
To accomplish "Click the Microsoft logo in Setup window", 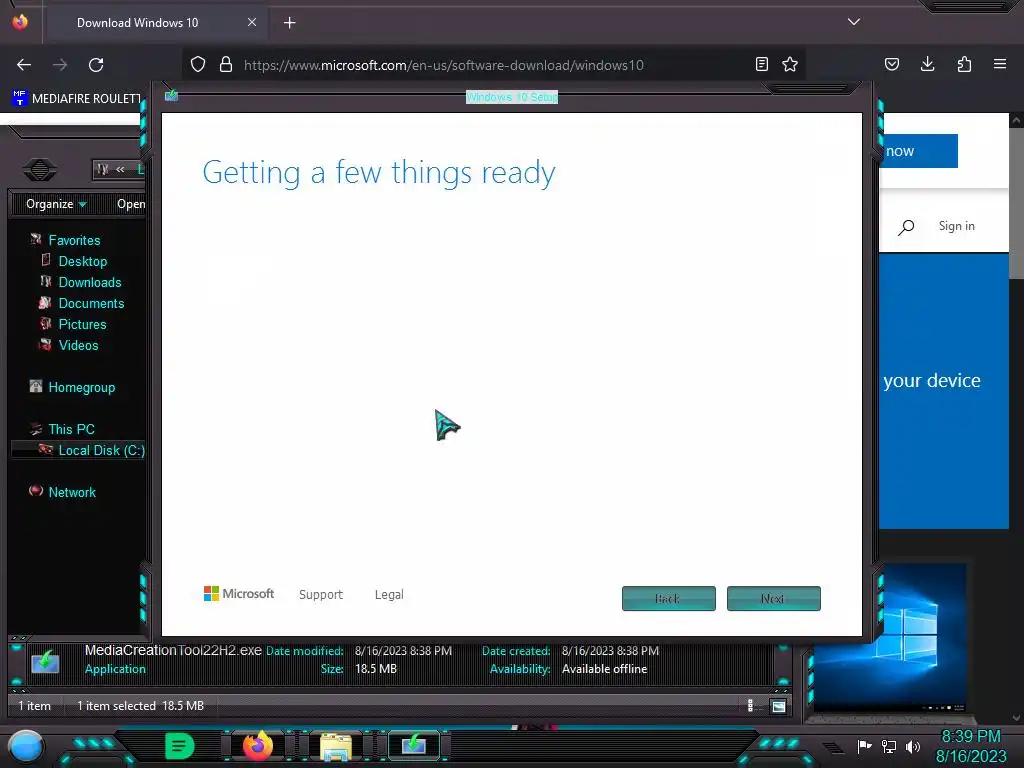I will [x=239, y=594].
